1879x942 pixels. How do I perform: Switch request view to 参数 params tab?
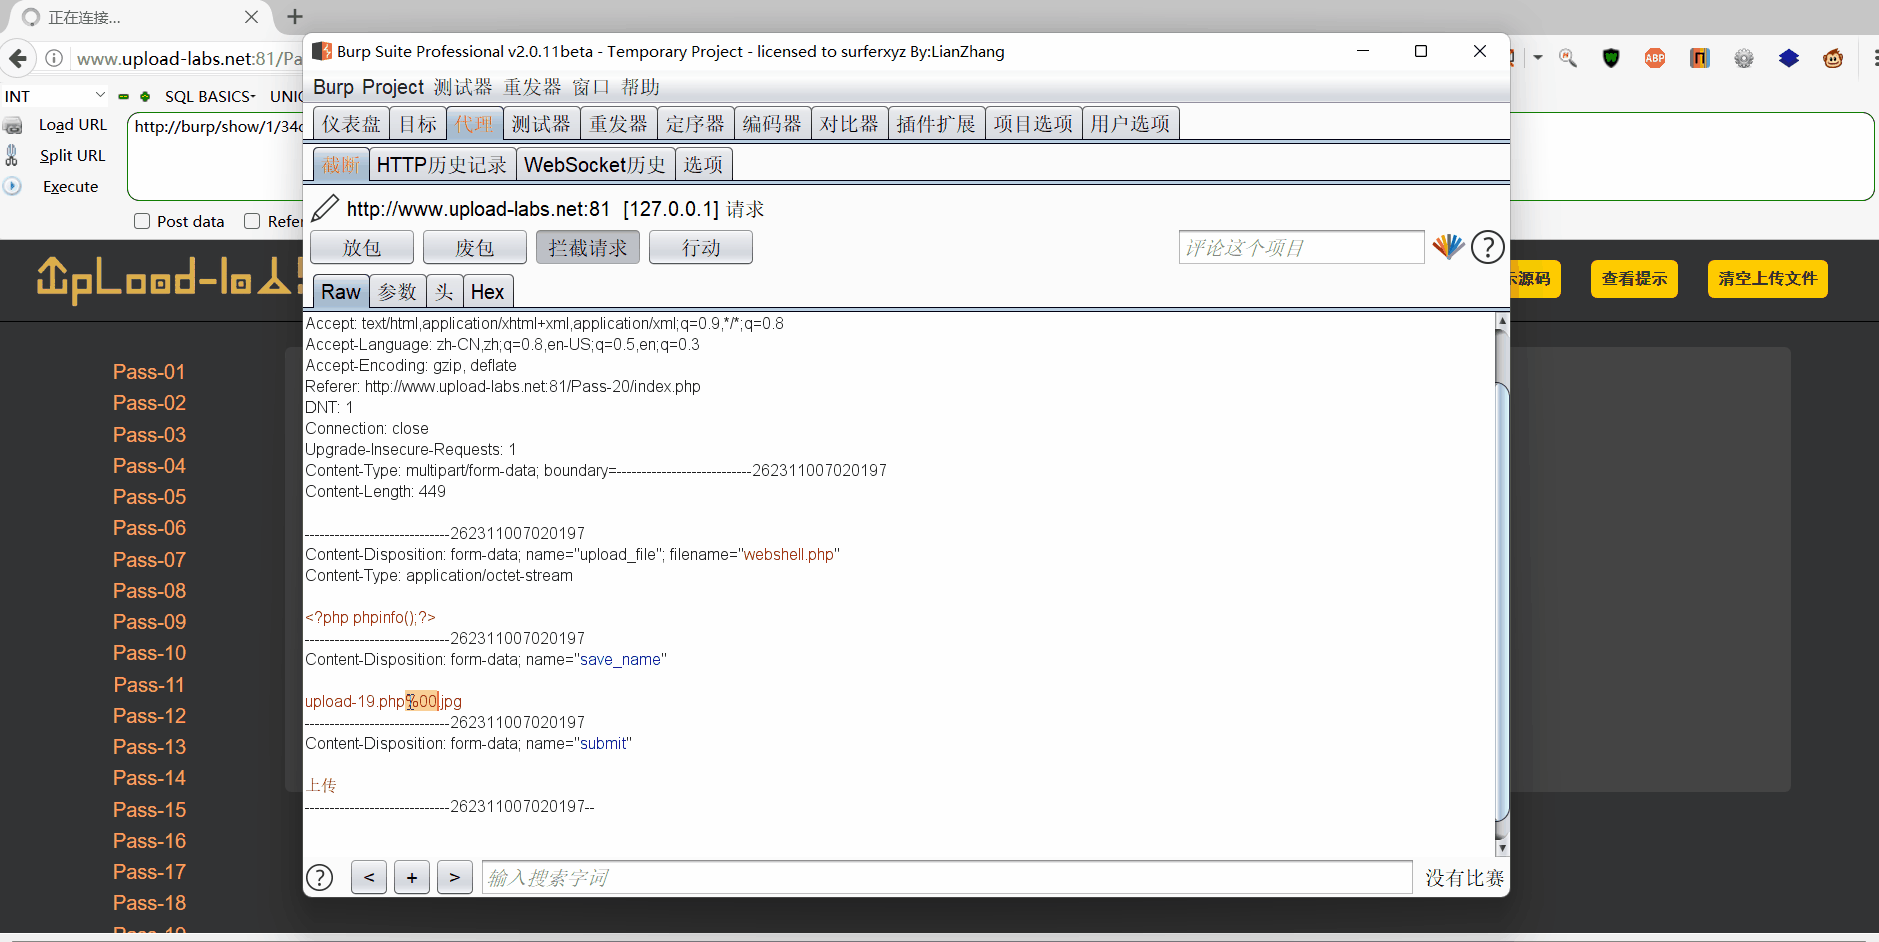coord(397,292)
